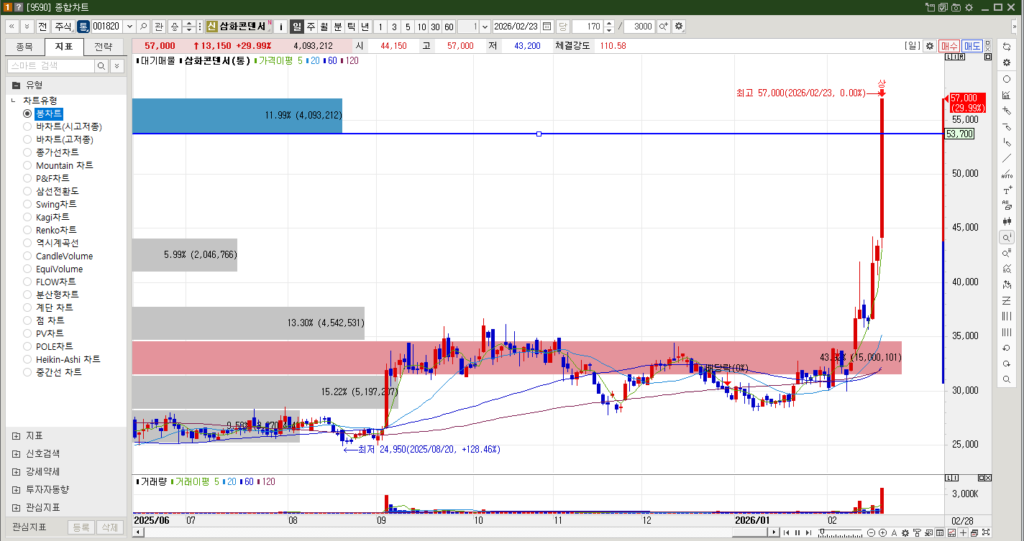Open the stock code dropdown arrow
The width and height of the screenshot is (1024, 541).
point(129,26)
